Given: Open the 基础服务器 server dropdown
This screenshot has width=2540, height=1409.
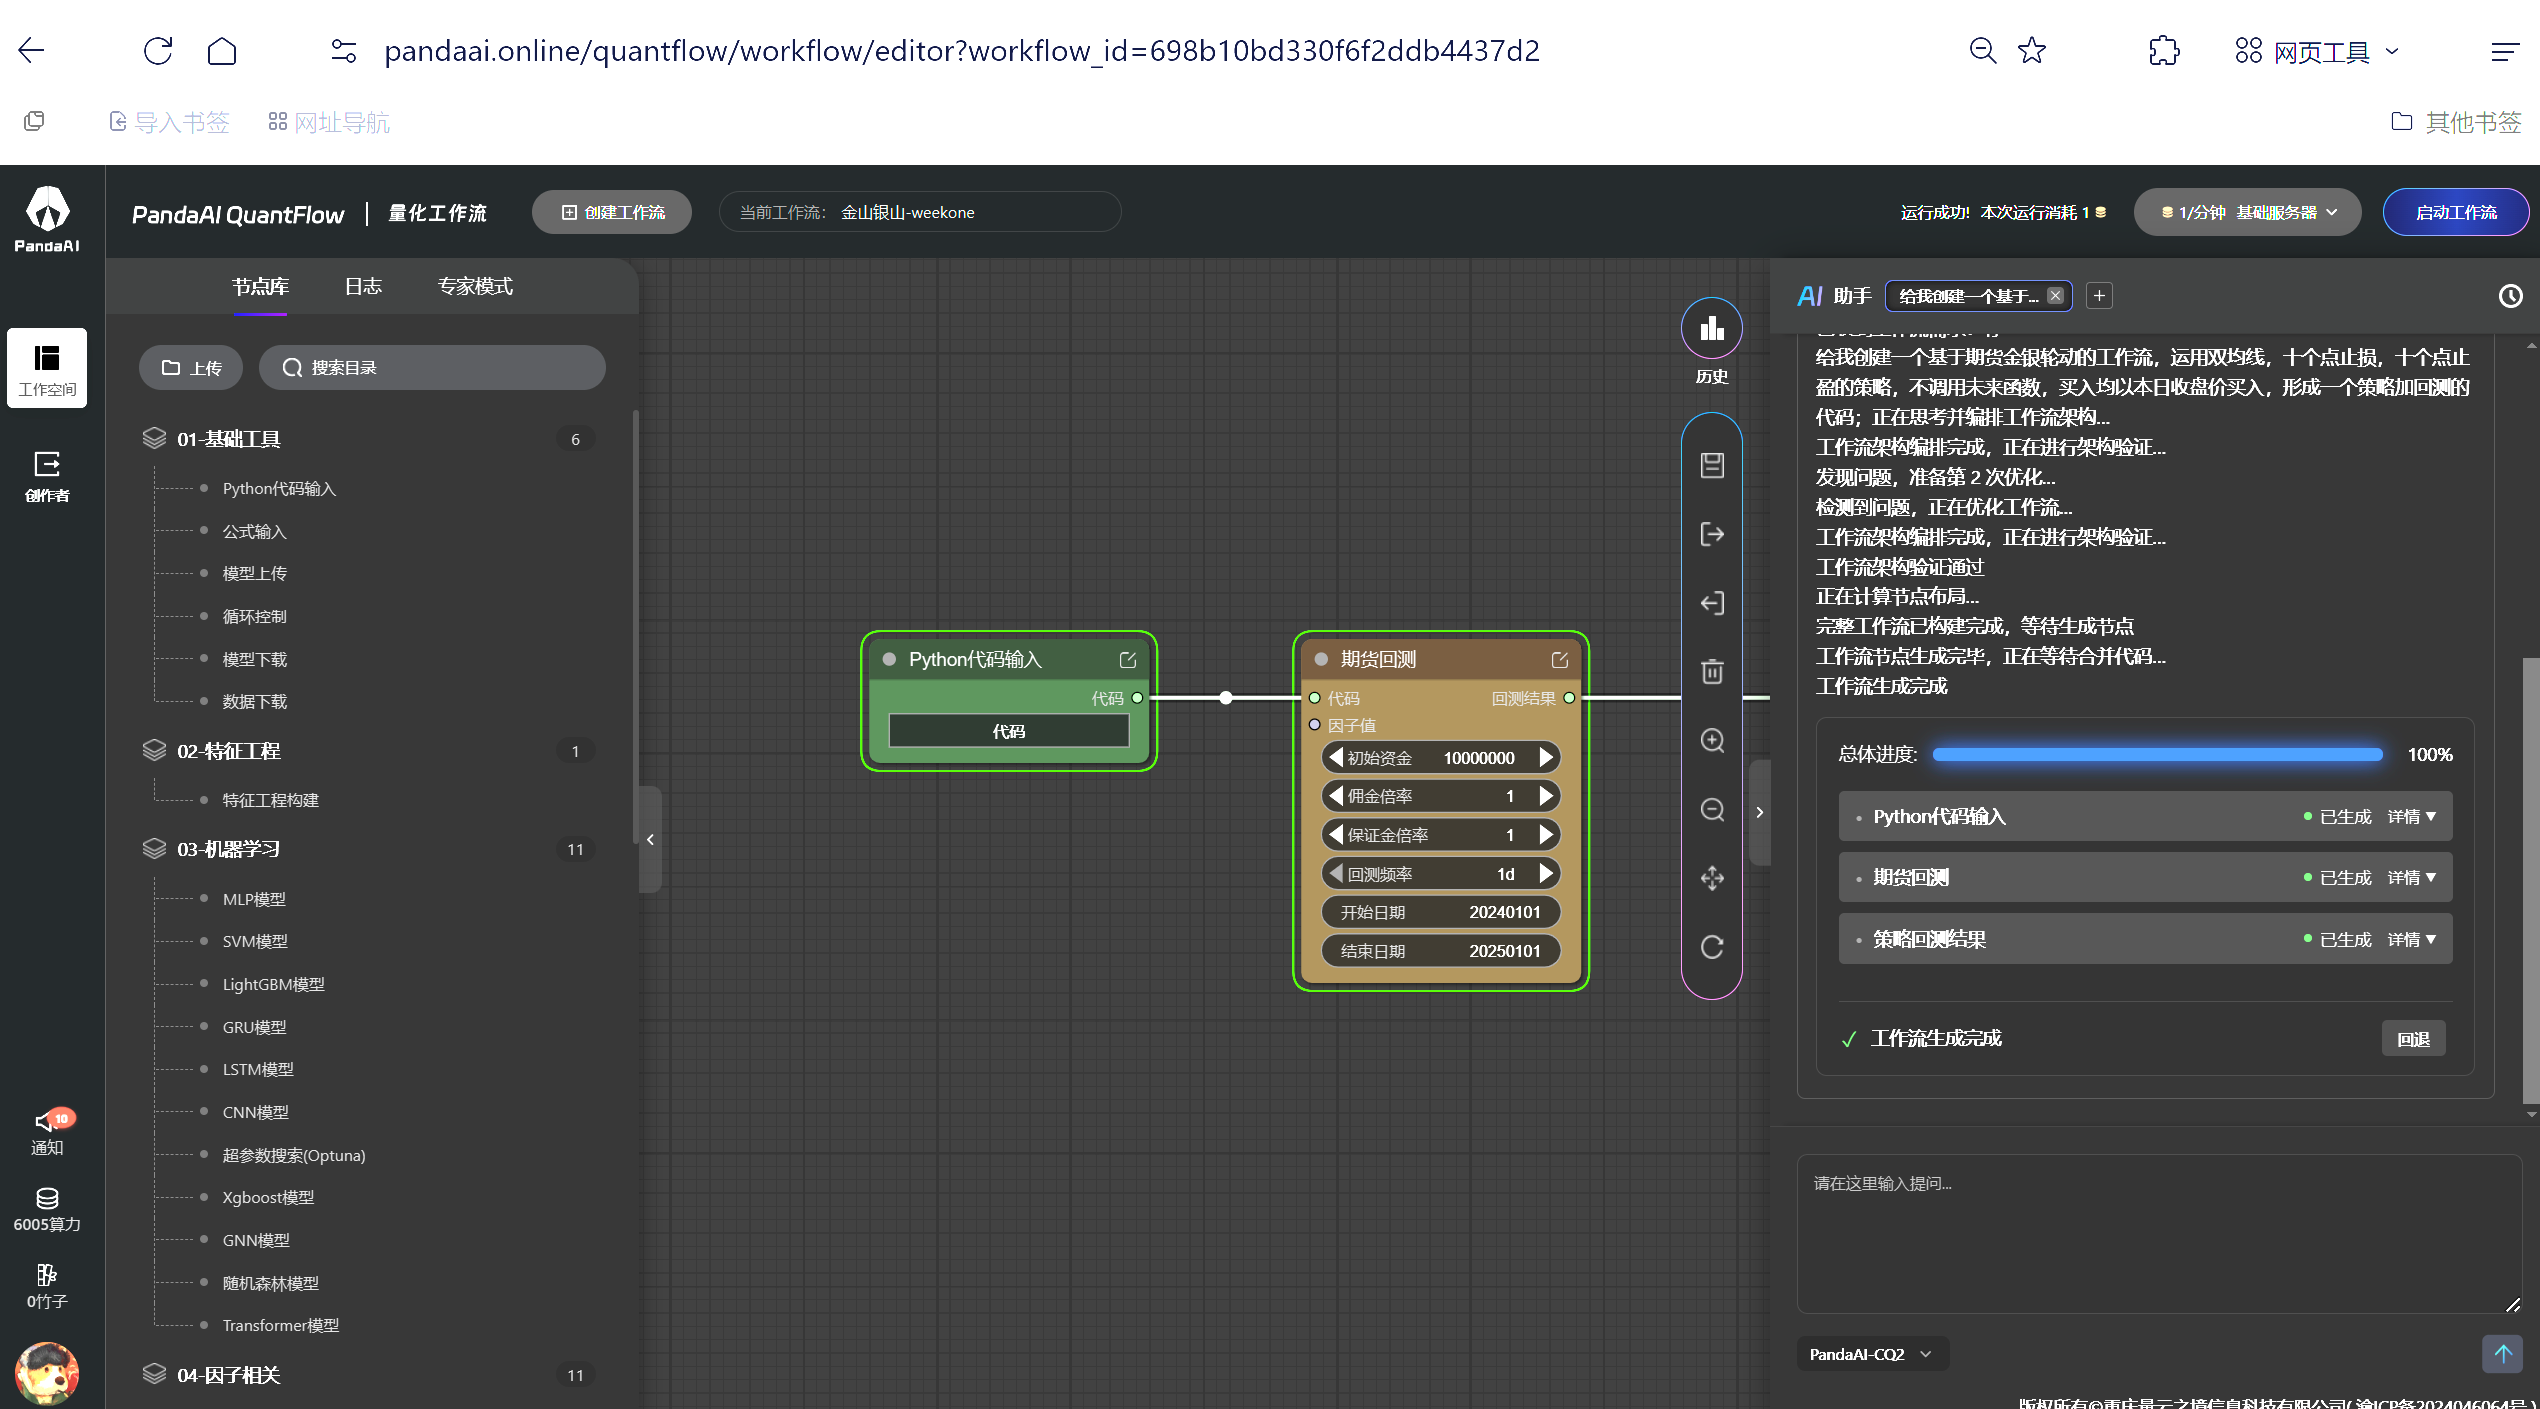Looking at the screenshot, I should (x=2248, y=212).
